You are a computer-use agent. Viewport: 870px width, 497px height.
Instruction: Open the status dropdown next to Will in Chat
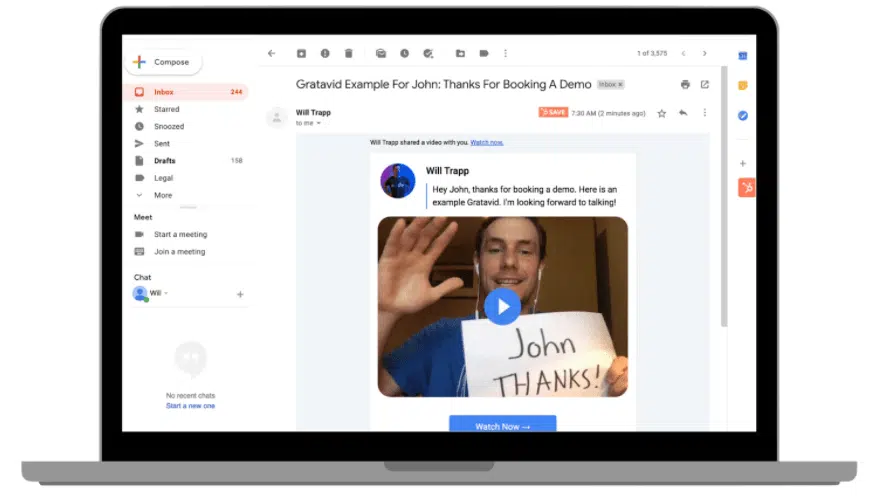click(166, 293)
